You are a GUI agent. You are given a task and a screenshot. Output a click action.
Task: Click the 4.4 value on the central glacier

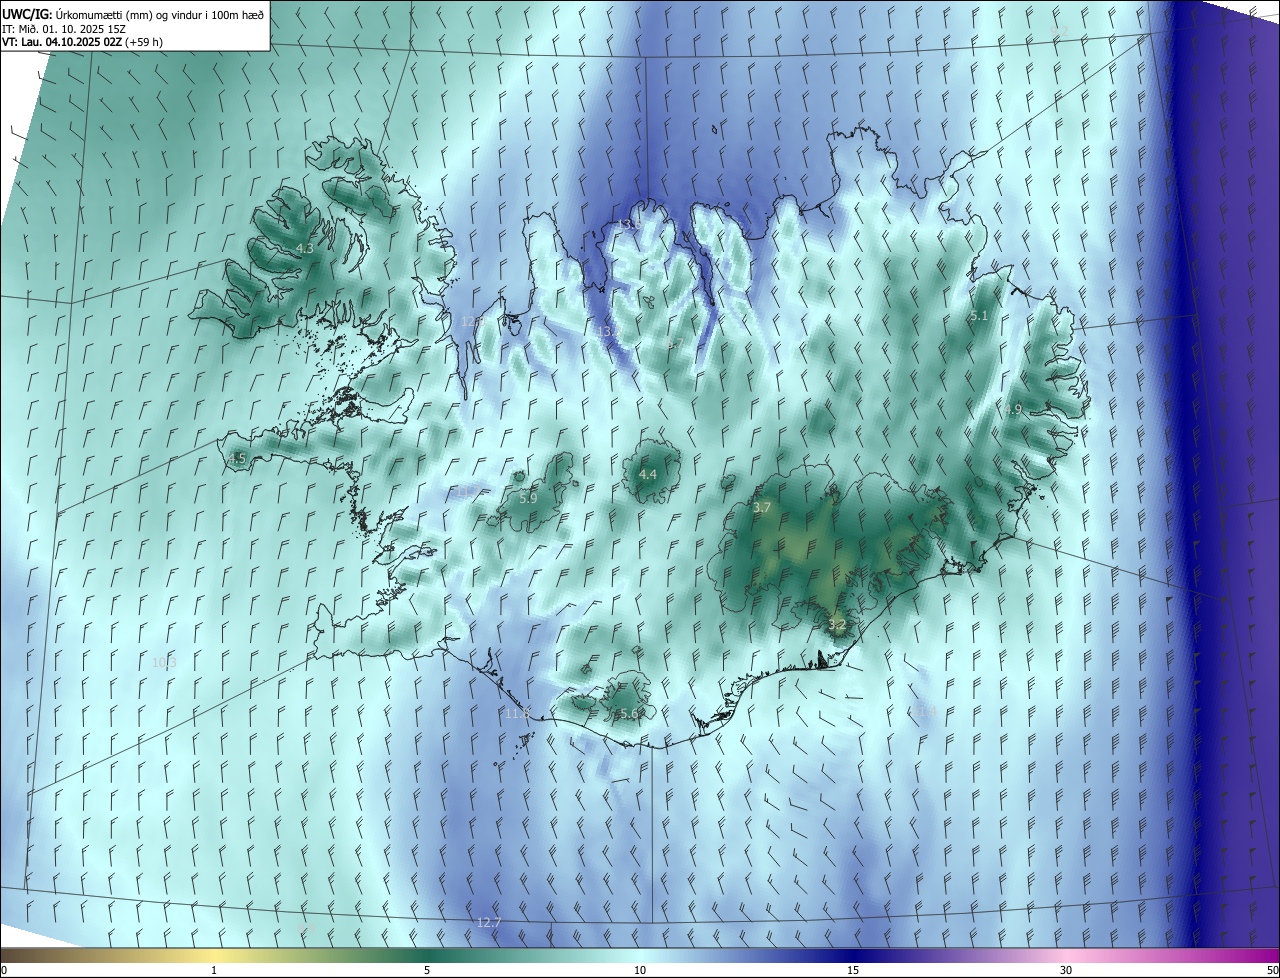(x=648, y=474)
